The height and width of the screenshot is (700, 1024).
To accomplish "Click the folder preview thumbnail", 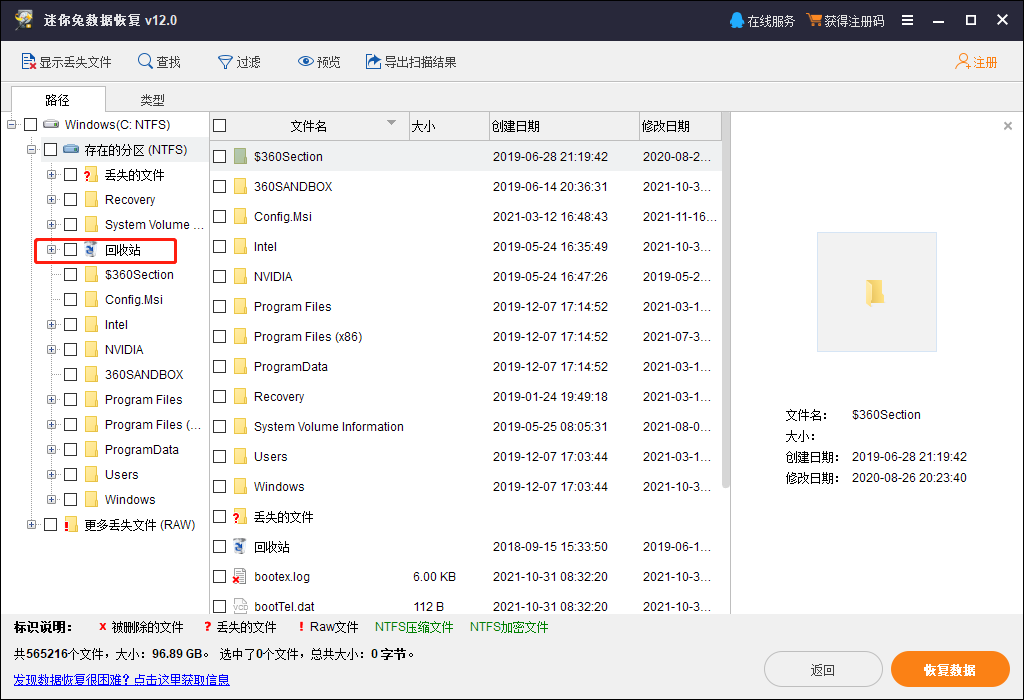I will 876,292.
